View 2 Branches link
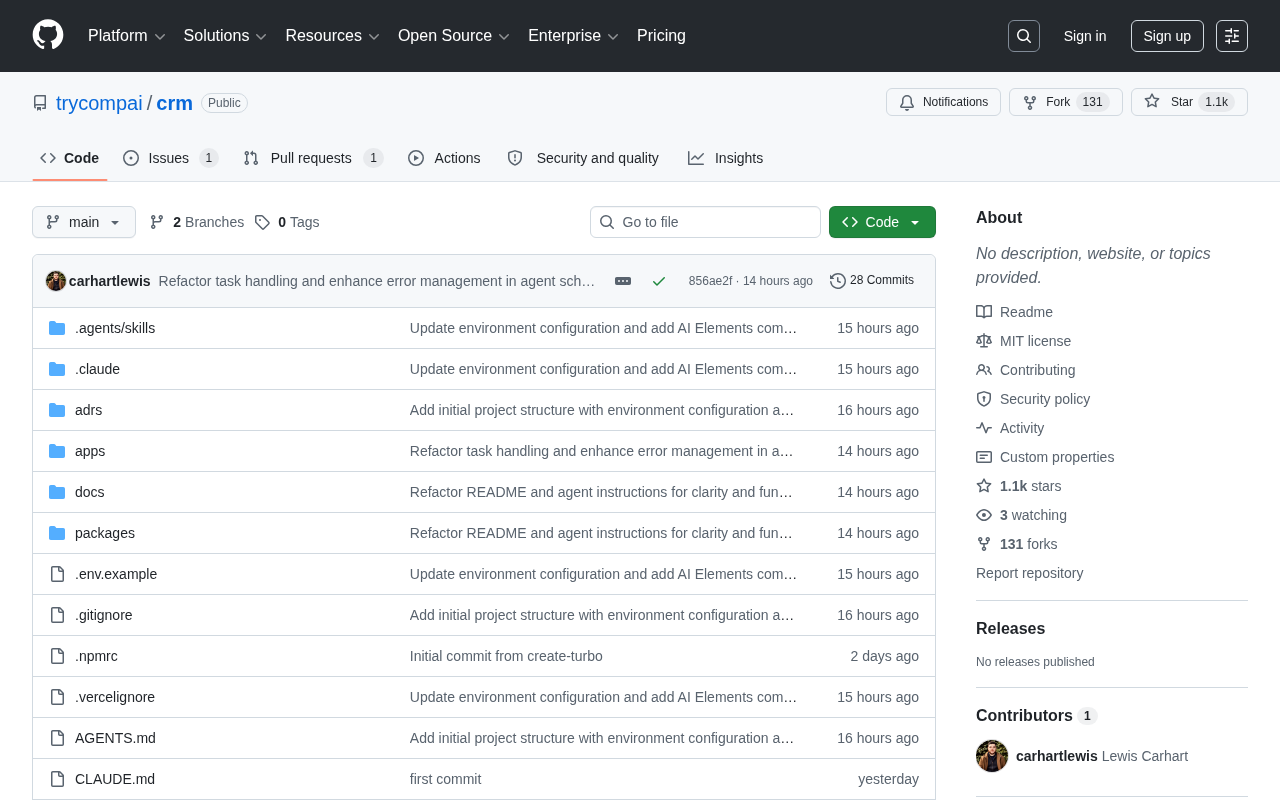This screenshot has width=1280, height=800. pos(197,222)
